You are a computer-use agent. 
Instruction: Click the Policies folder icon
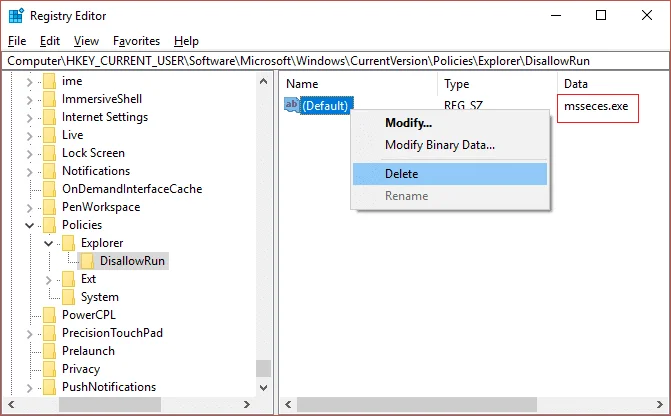49,225
